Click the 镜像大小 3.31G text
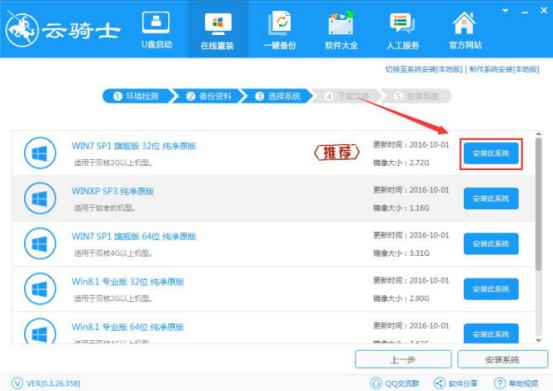This screenshot has height=391, width=553. 401,253
